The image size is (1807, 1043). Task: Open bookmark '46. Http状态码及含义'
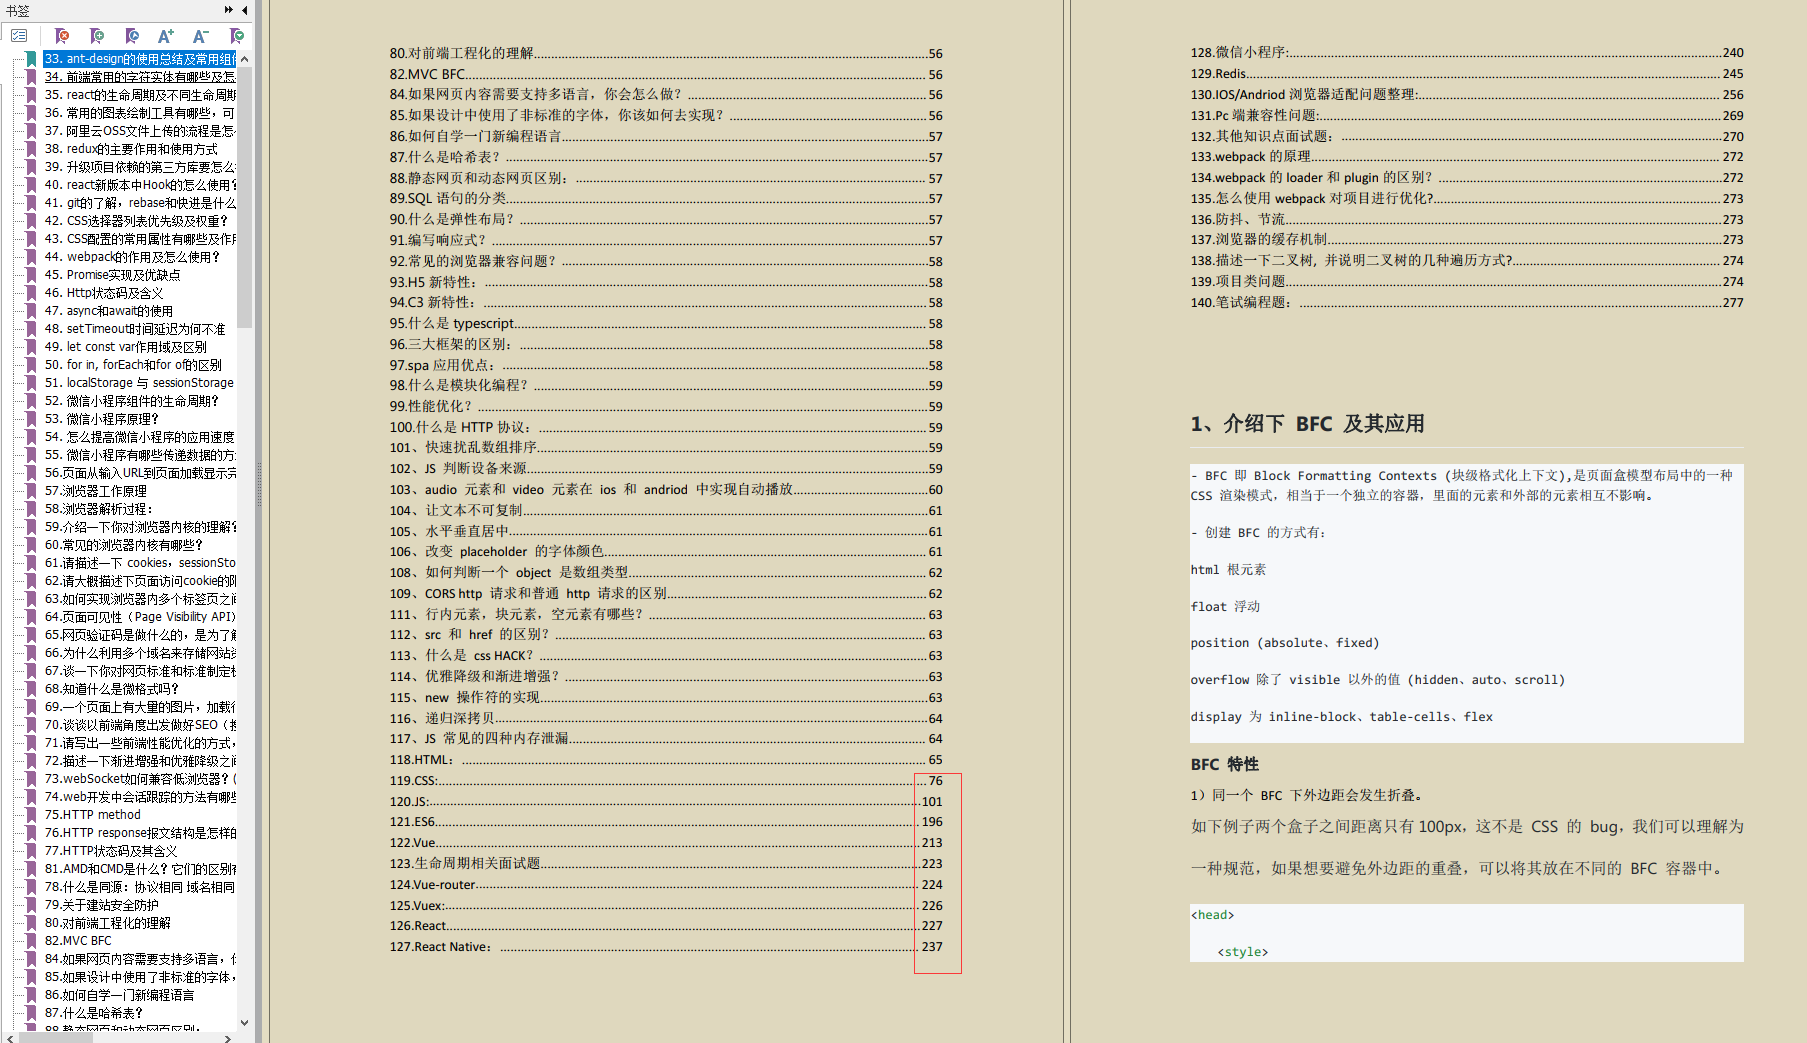pyautogui.click(x=104, y=293)
